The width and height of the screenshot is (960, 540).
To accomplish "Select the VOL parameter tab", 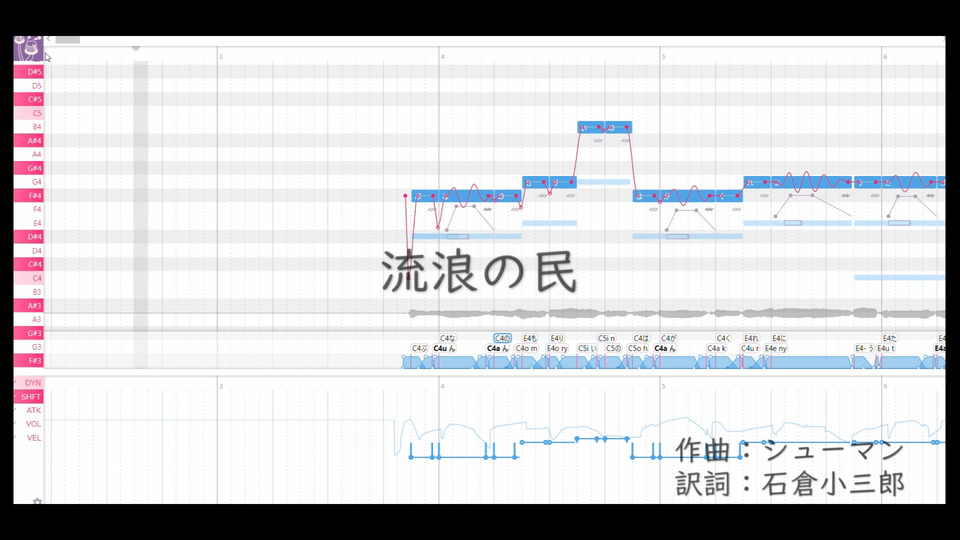I will click(29, 424).
